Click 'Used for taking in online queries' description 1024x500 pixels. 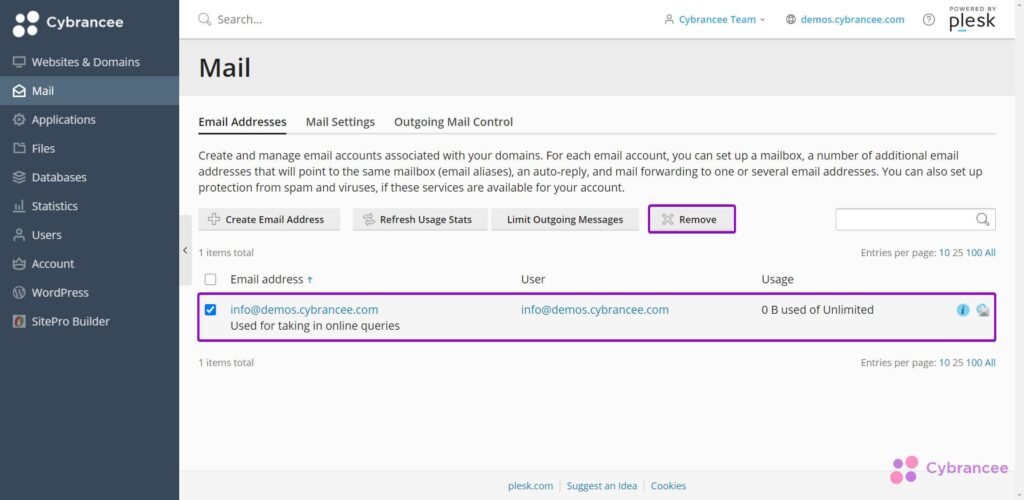(315, 325)
